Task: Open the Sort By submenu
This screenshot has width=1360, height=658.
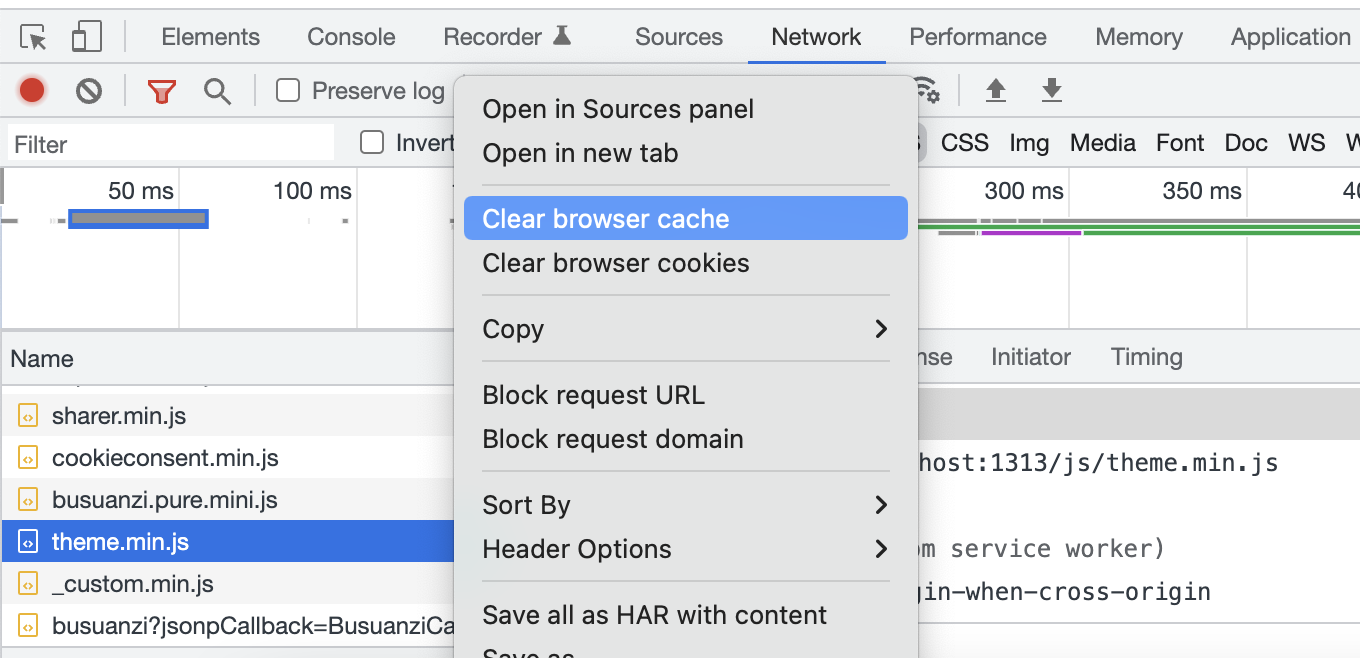Action: pyautogui.click(x=685, y=505)
